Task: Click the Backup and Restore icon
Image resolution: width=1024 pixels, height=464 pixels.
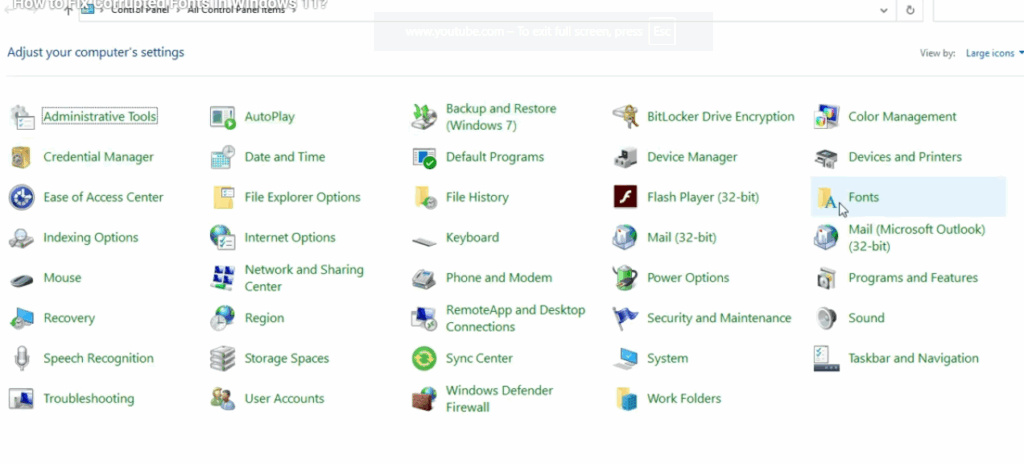Action: [424, 117]
